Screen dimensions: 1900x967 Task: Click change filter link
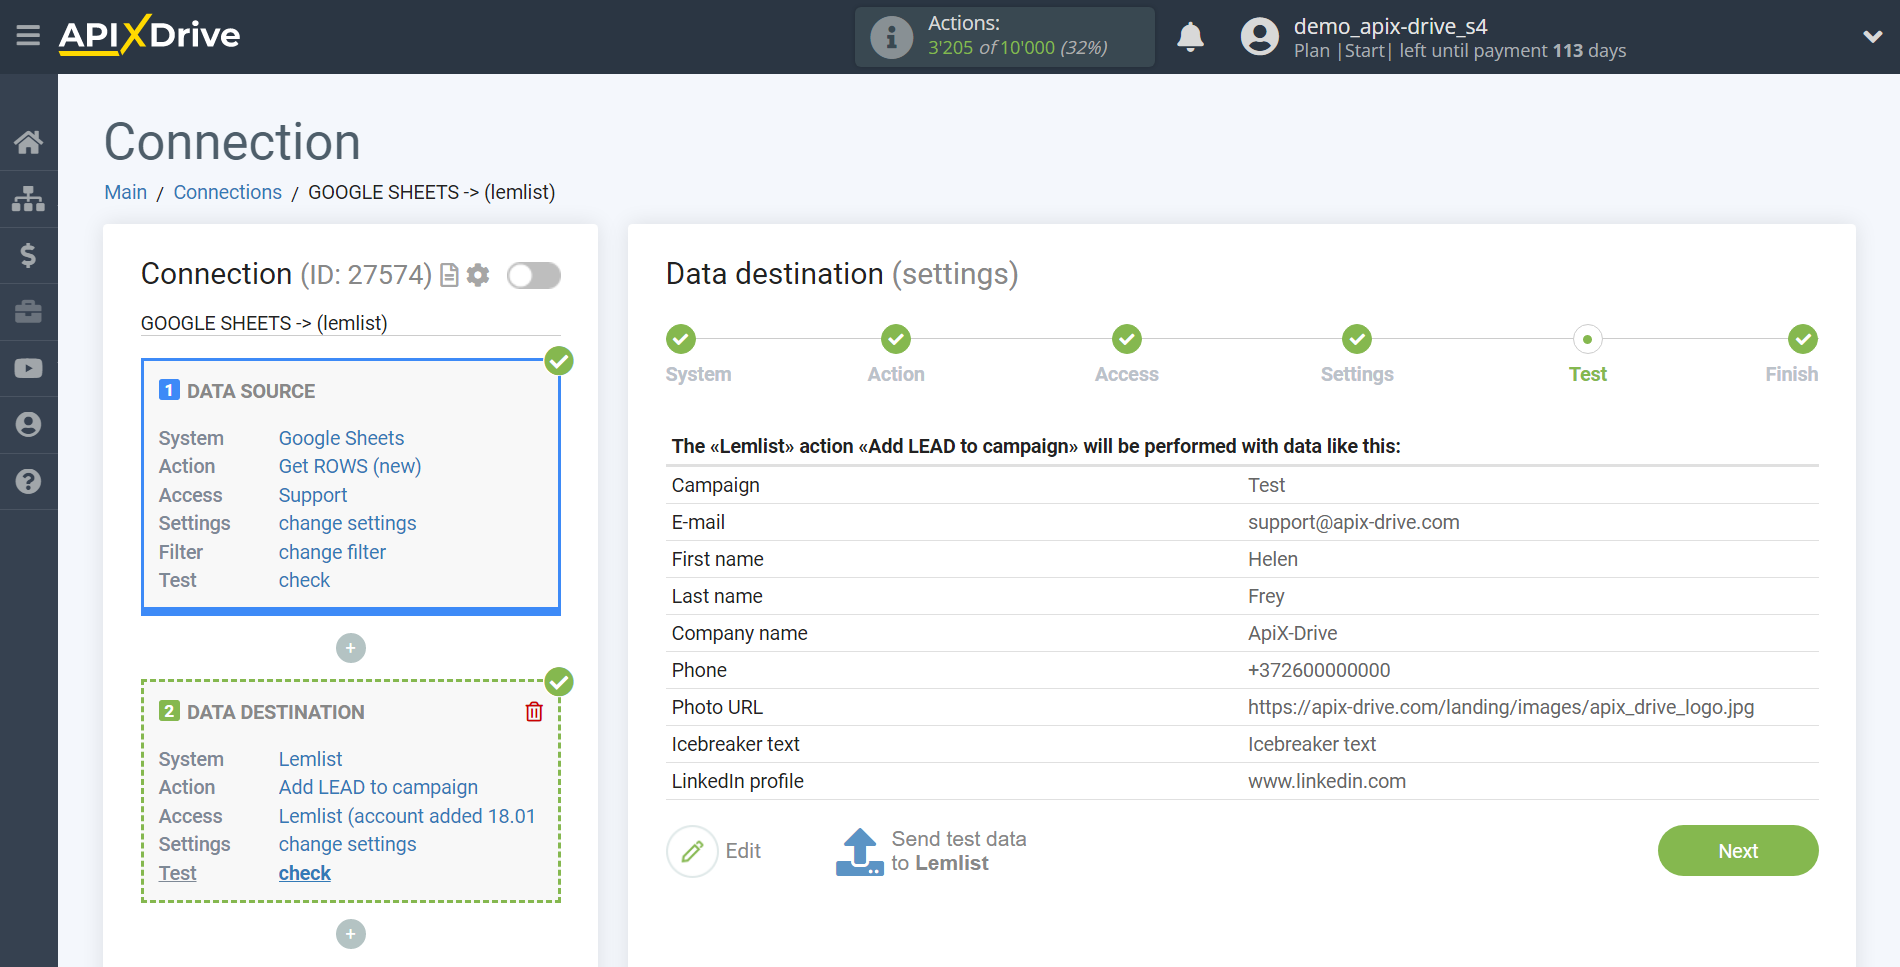click(332, 552)
